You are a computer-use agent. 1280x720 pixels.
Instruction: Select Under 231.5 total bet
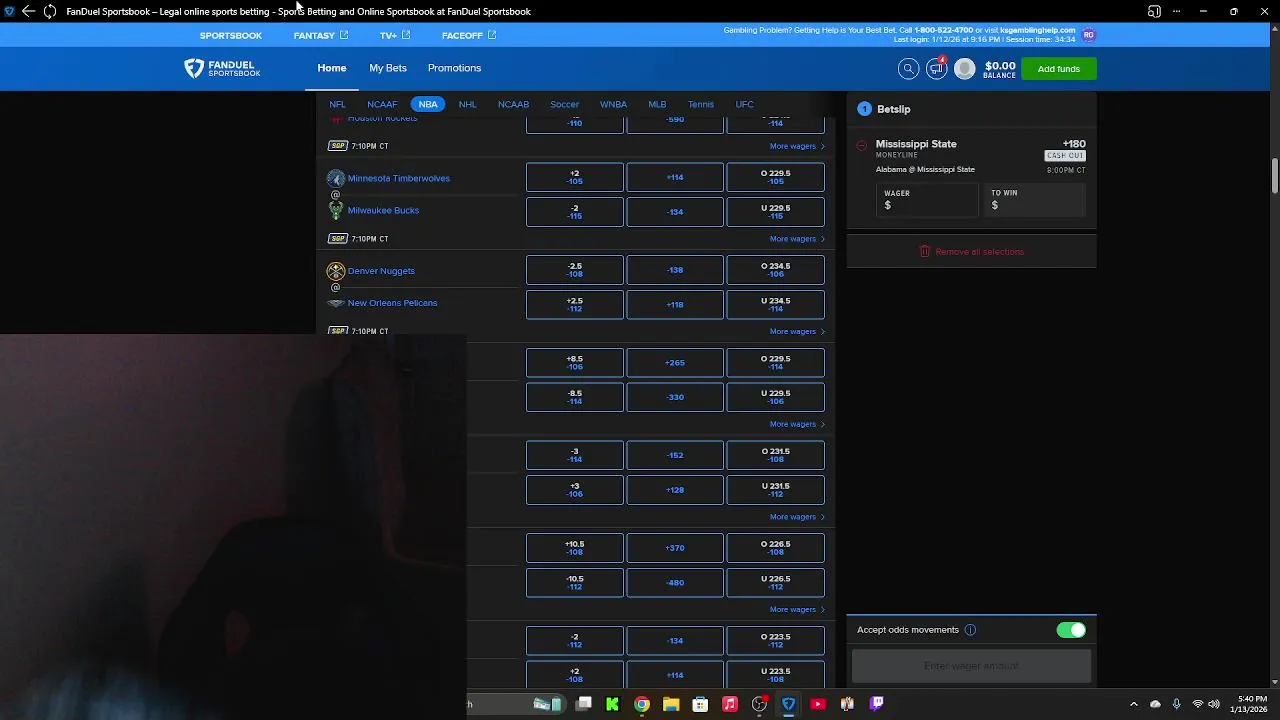click(776, 490)
